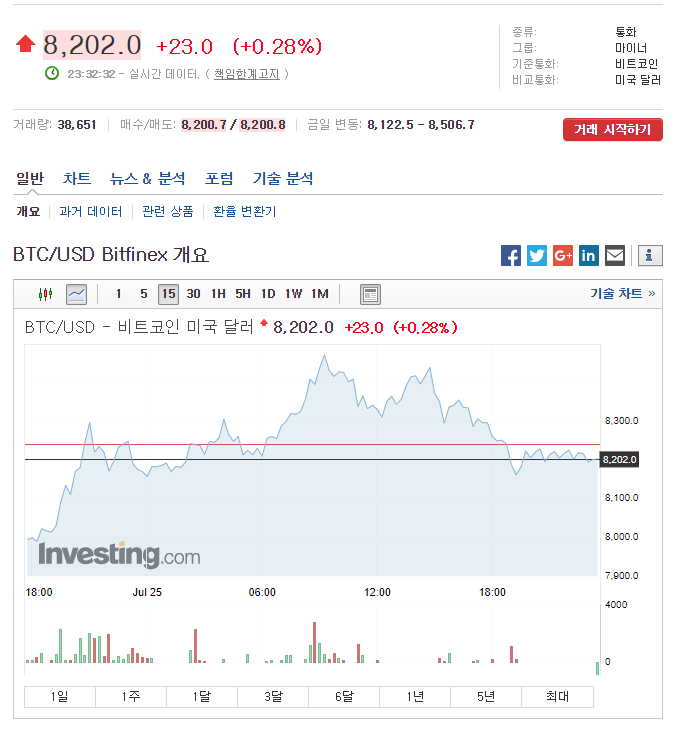The width and height of the screenshot is (678, 732).
Task: Share via Twitter icon
Action: [537, 255]
